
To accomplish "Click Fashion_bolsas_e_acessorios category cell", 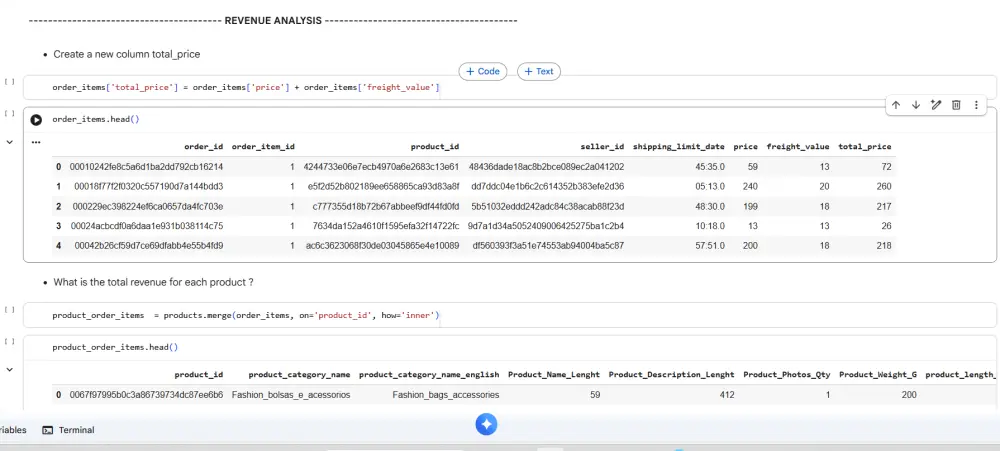I will (291, 396).
